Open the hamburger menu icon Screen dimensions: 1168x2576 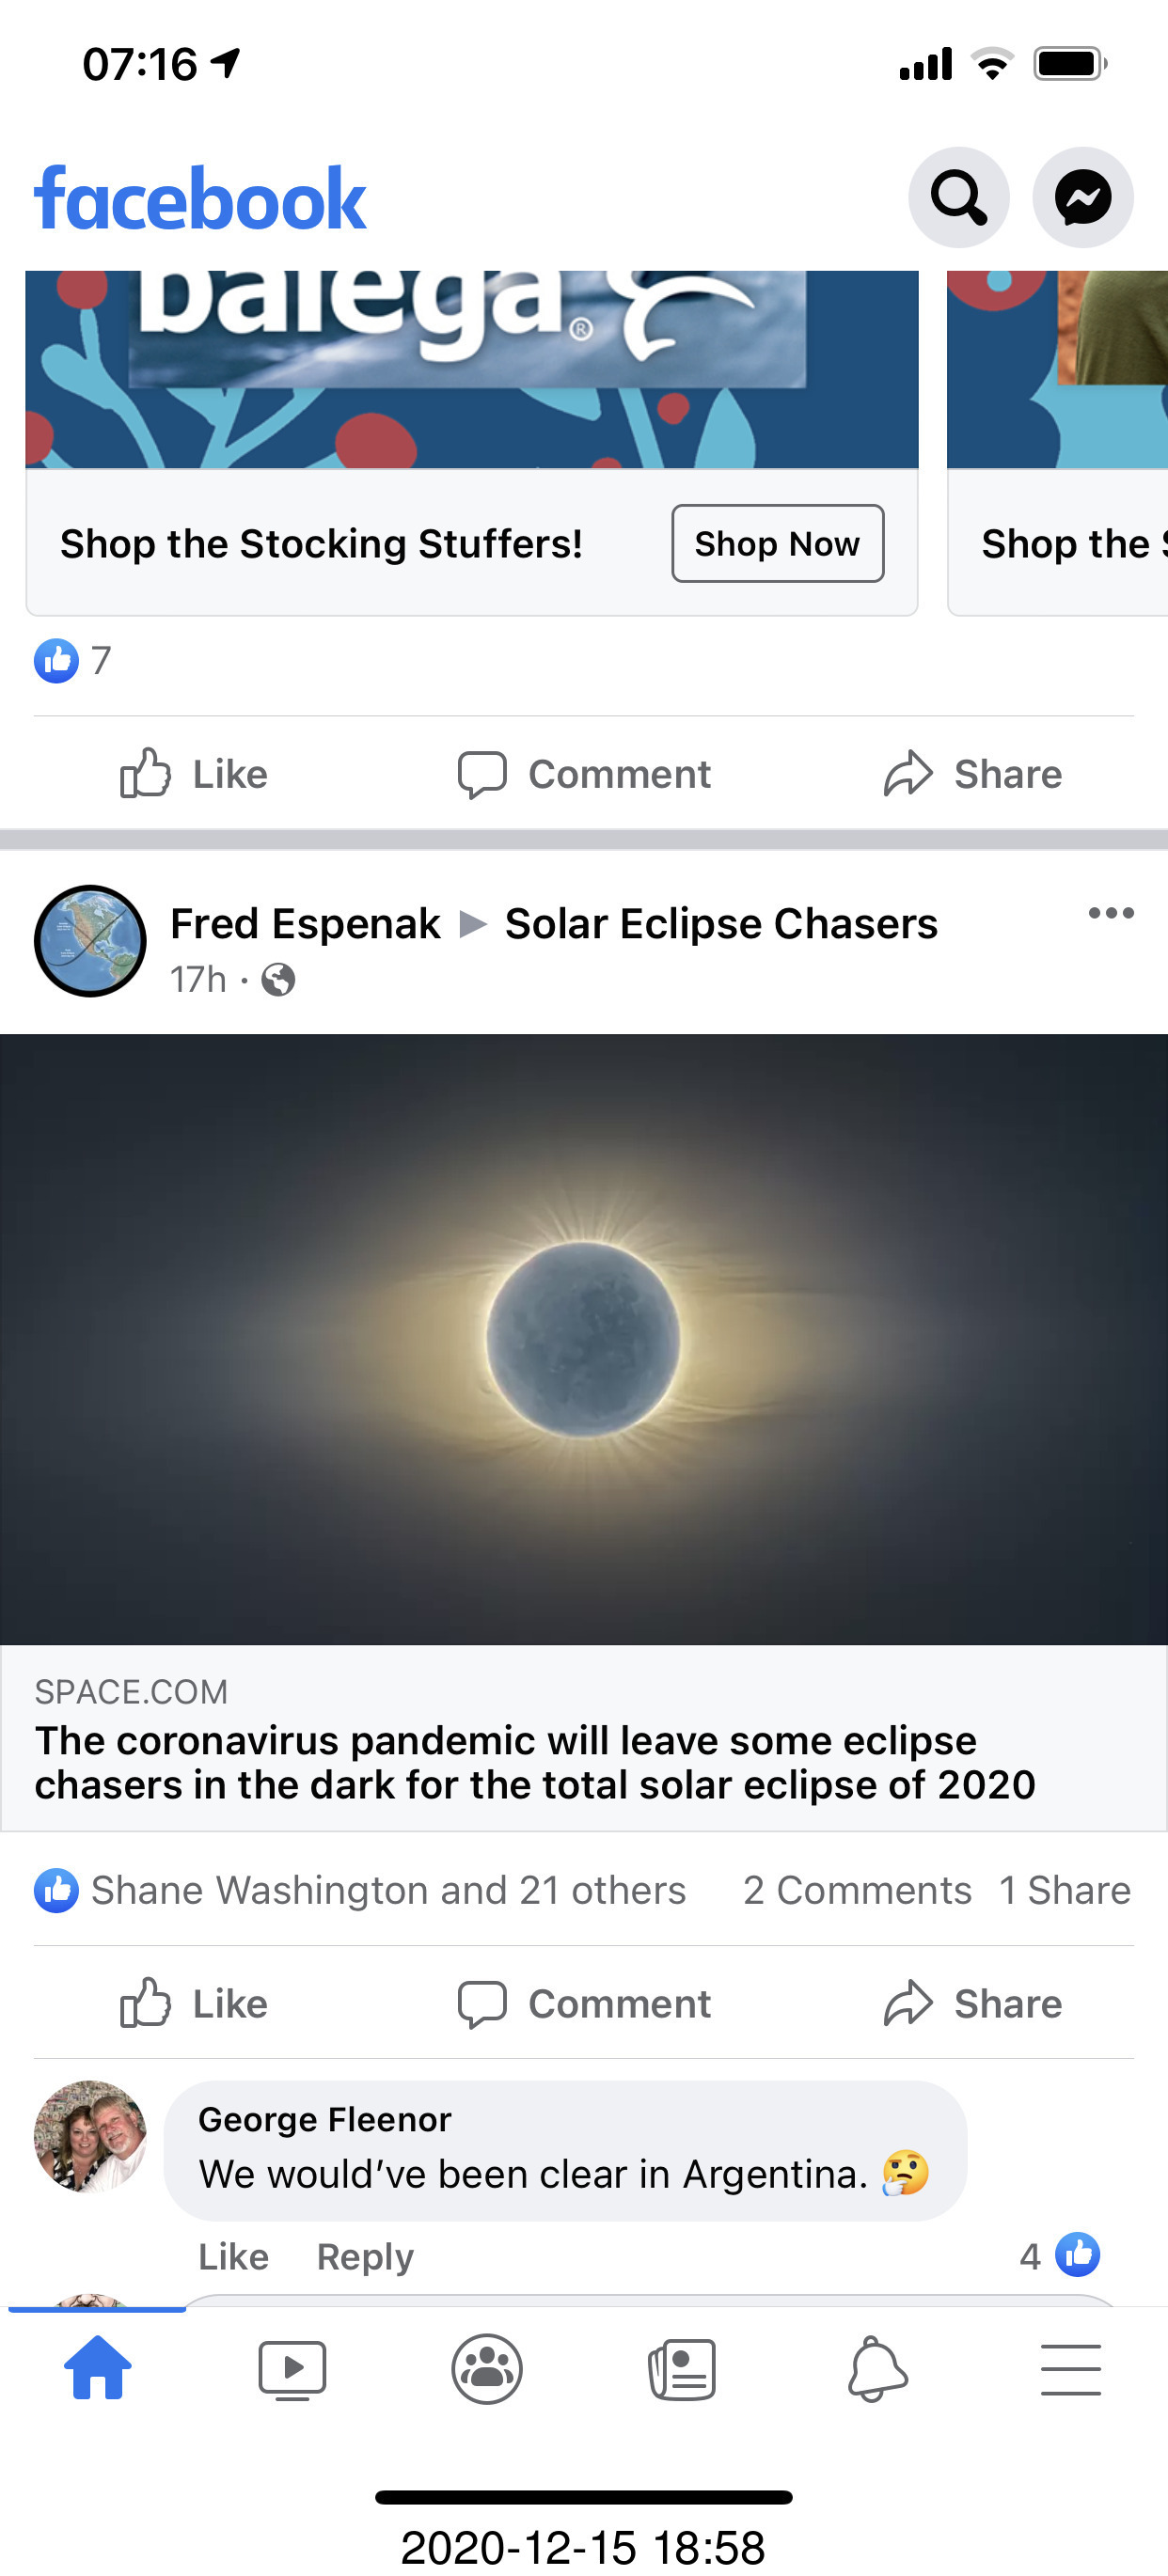(1071, 2368)
